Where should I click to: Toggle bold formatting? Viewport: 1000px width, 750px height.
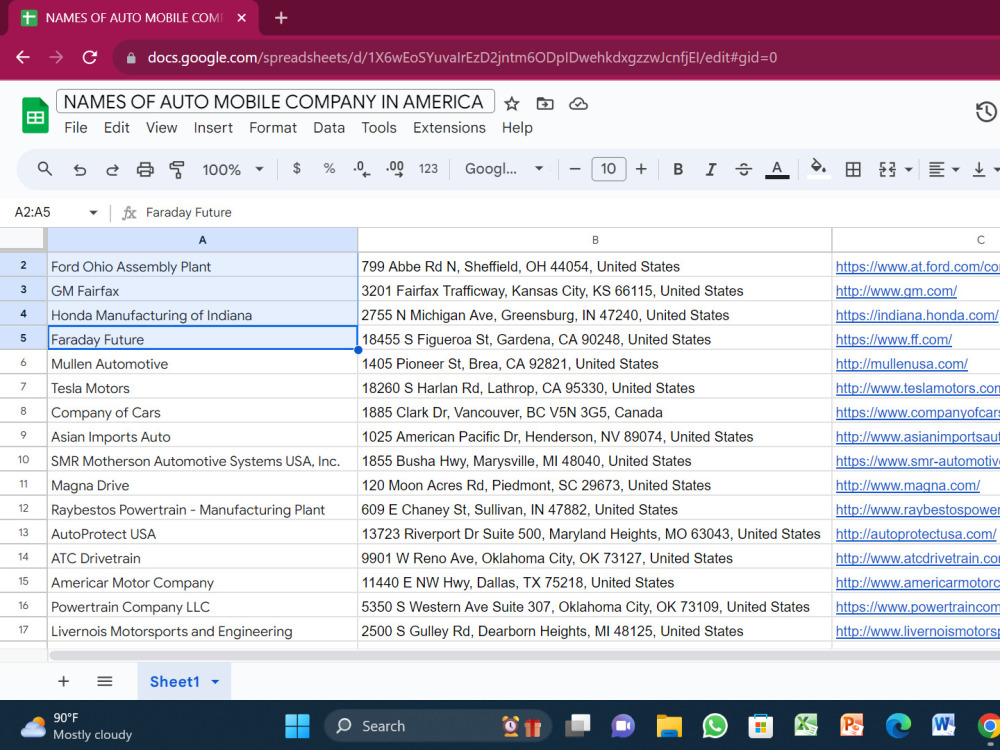coord(678,169)
